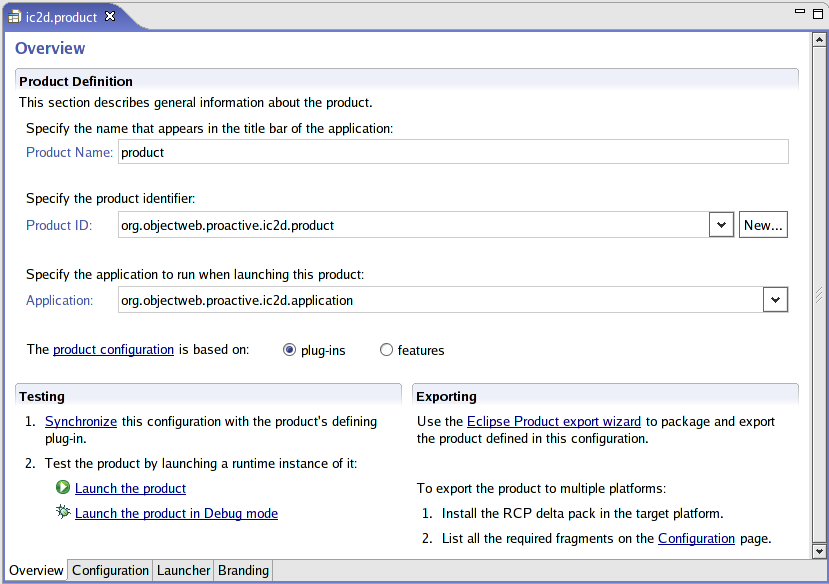829x584 pixels.
Task: Switch to the Configuration tab
Action: coord(110,570)
